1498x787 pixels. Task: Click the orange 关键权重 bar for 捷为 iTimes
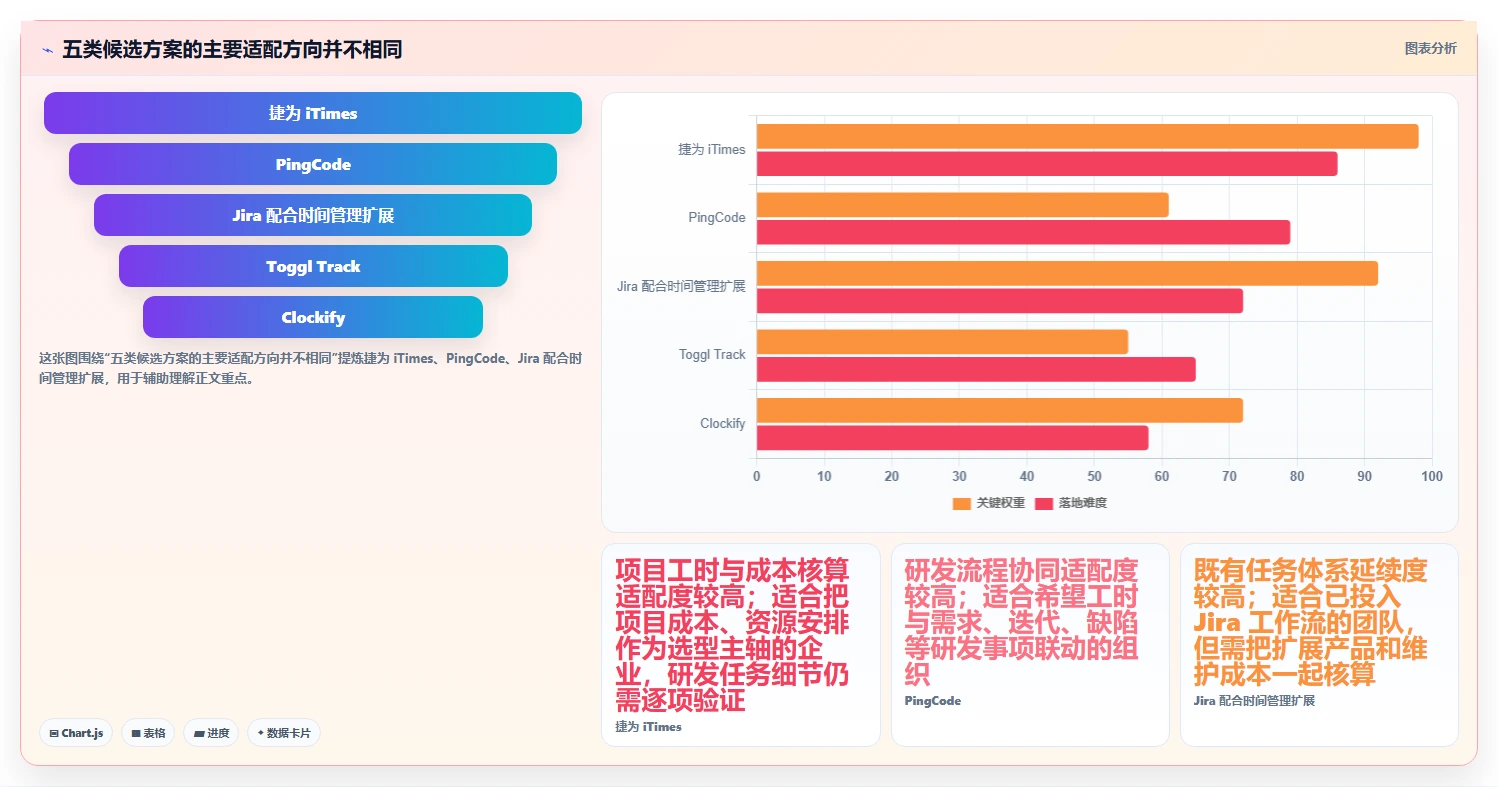[x=1087, y=136]
